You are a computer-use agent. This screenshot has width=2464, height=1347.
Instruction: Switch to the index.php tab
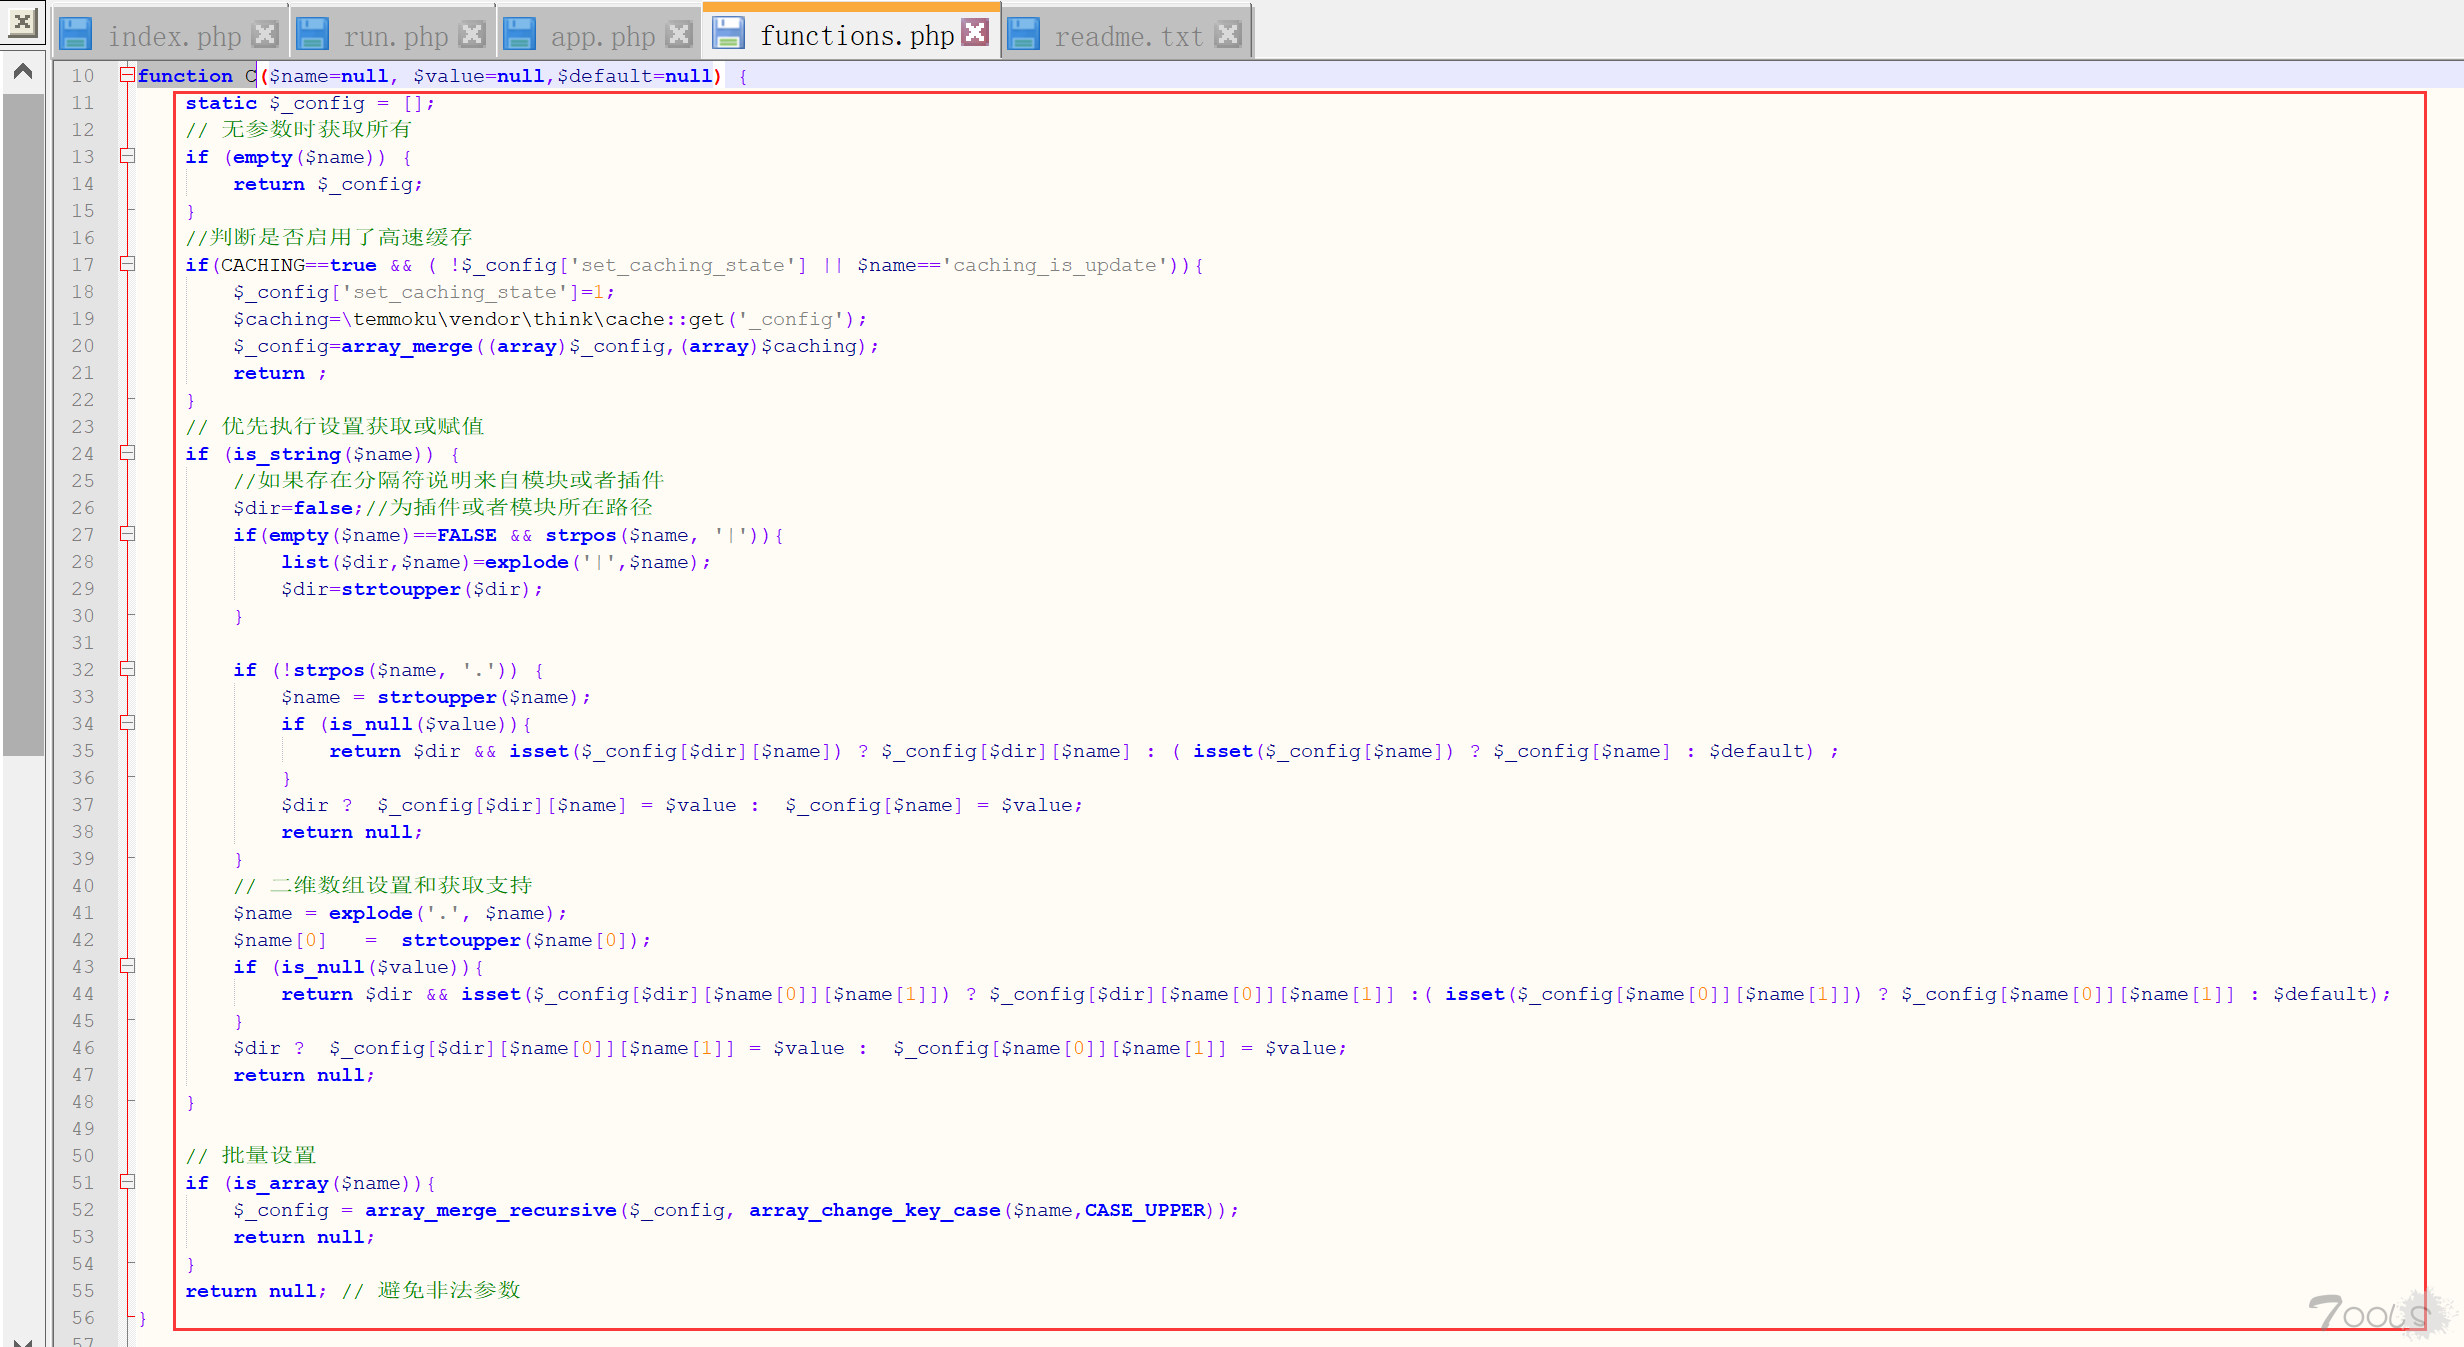[175, 36]
